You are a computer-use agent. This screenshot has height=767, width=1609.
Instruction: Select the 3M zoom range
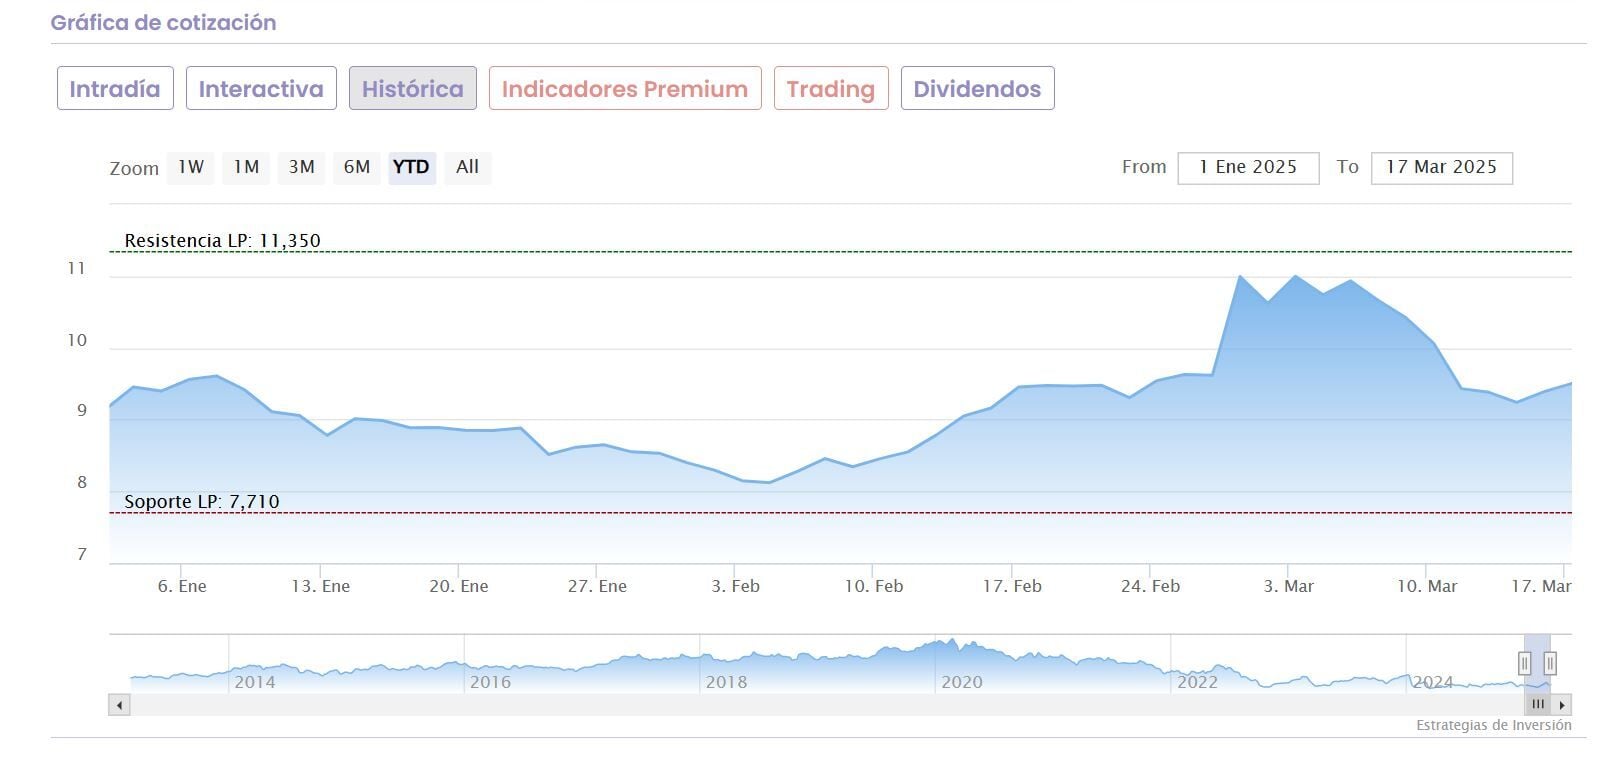coord(301,167)
